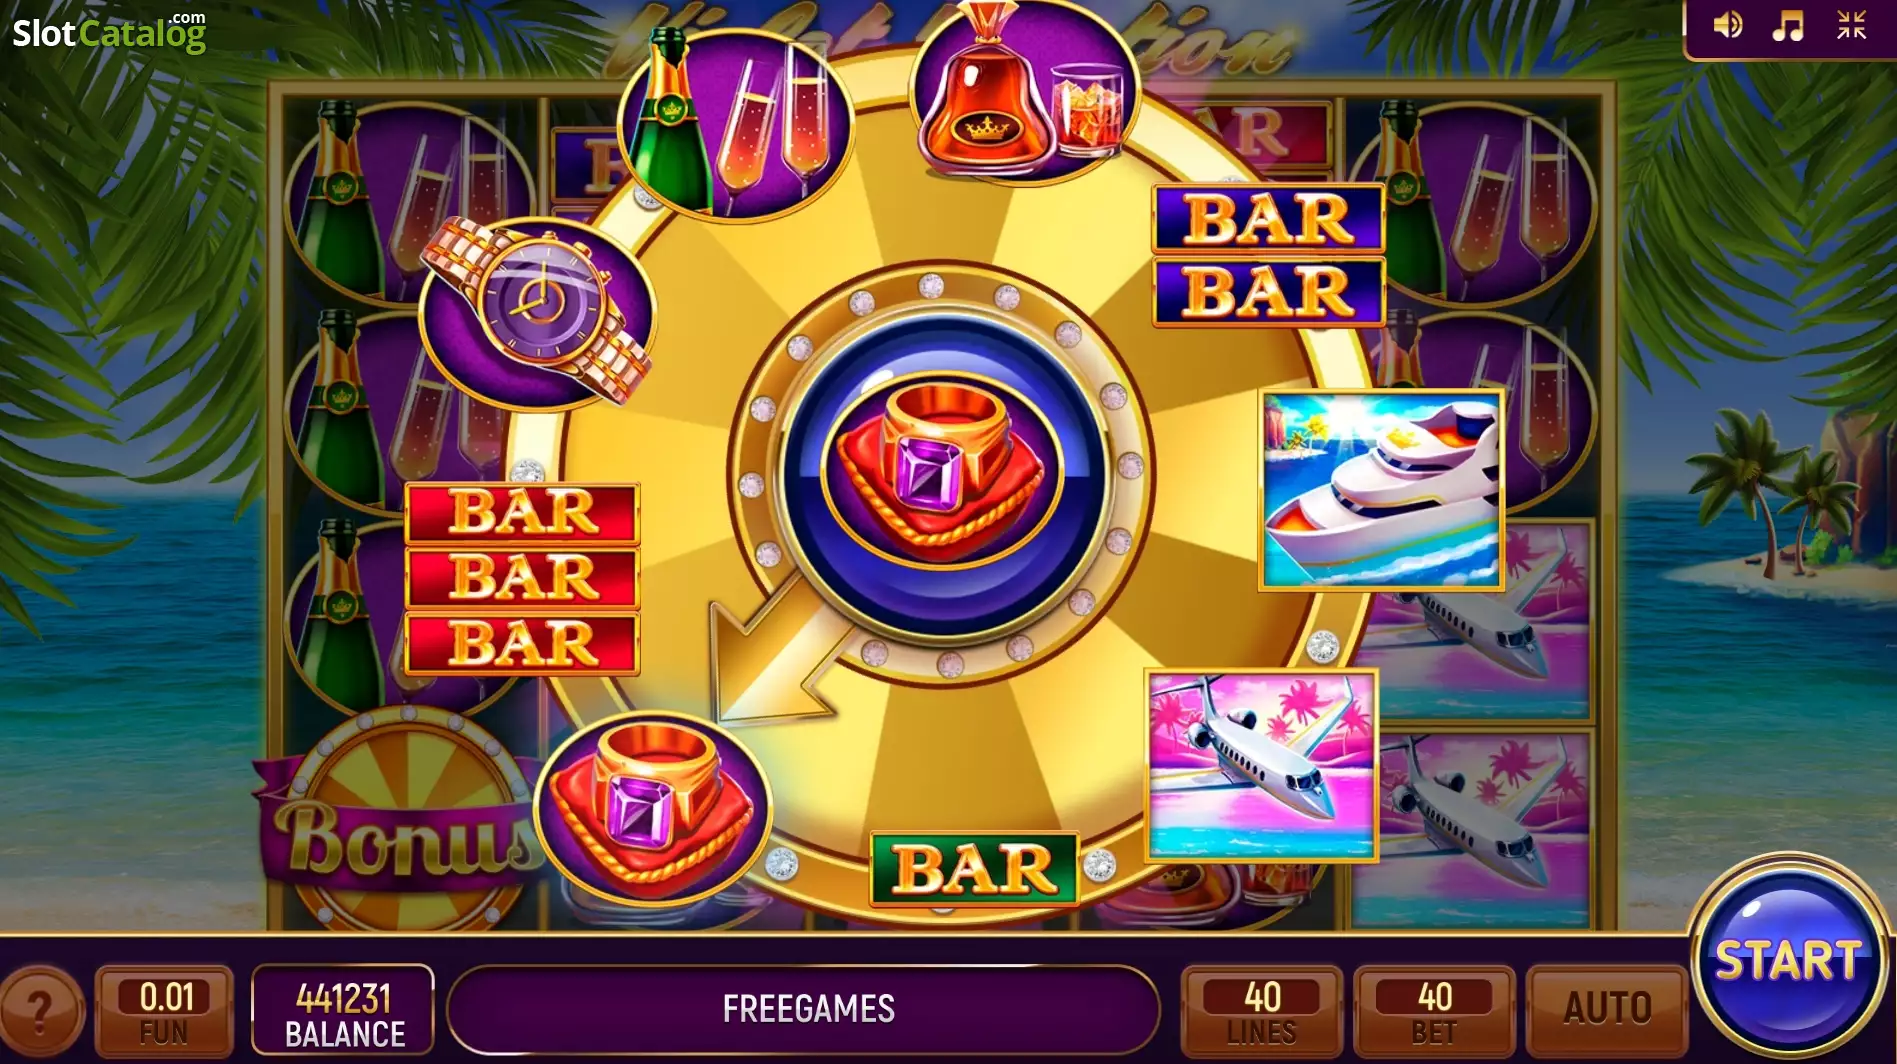The width and height of the screenshot is (1897, 1064).
Task: Click the 441231 BALANCE display
Action: pos(343,1010)
